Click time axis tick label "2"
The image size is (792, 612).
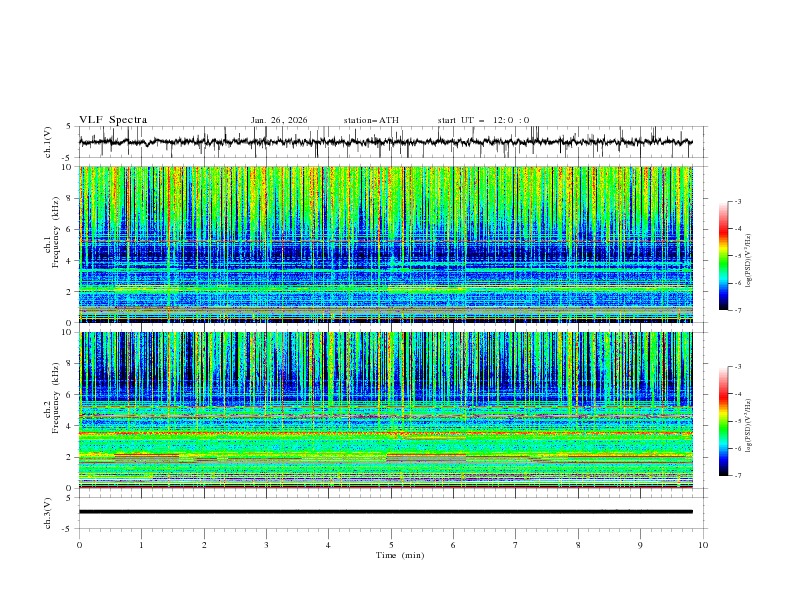pyautogui.click(x=204, y=545)
